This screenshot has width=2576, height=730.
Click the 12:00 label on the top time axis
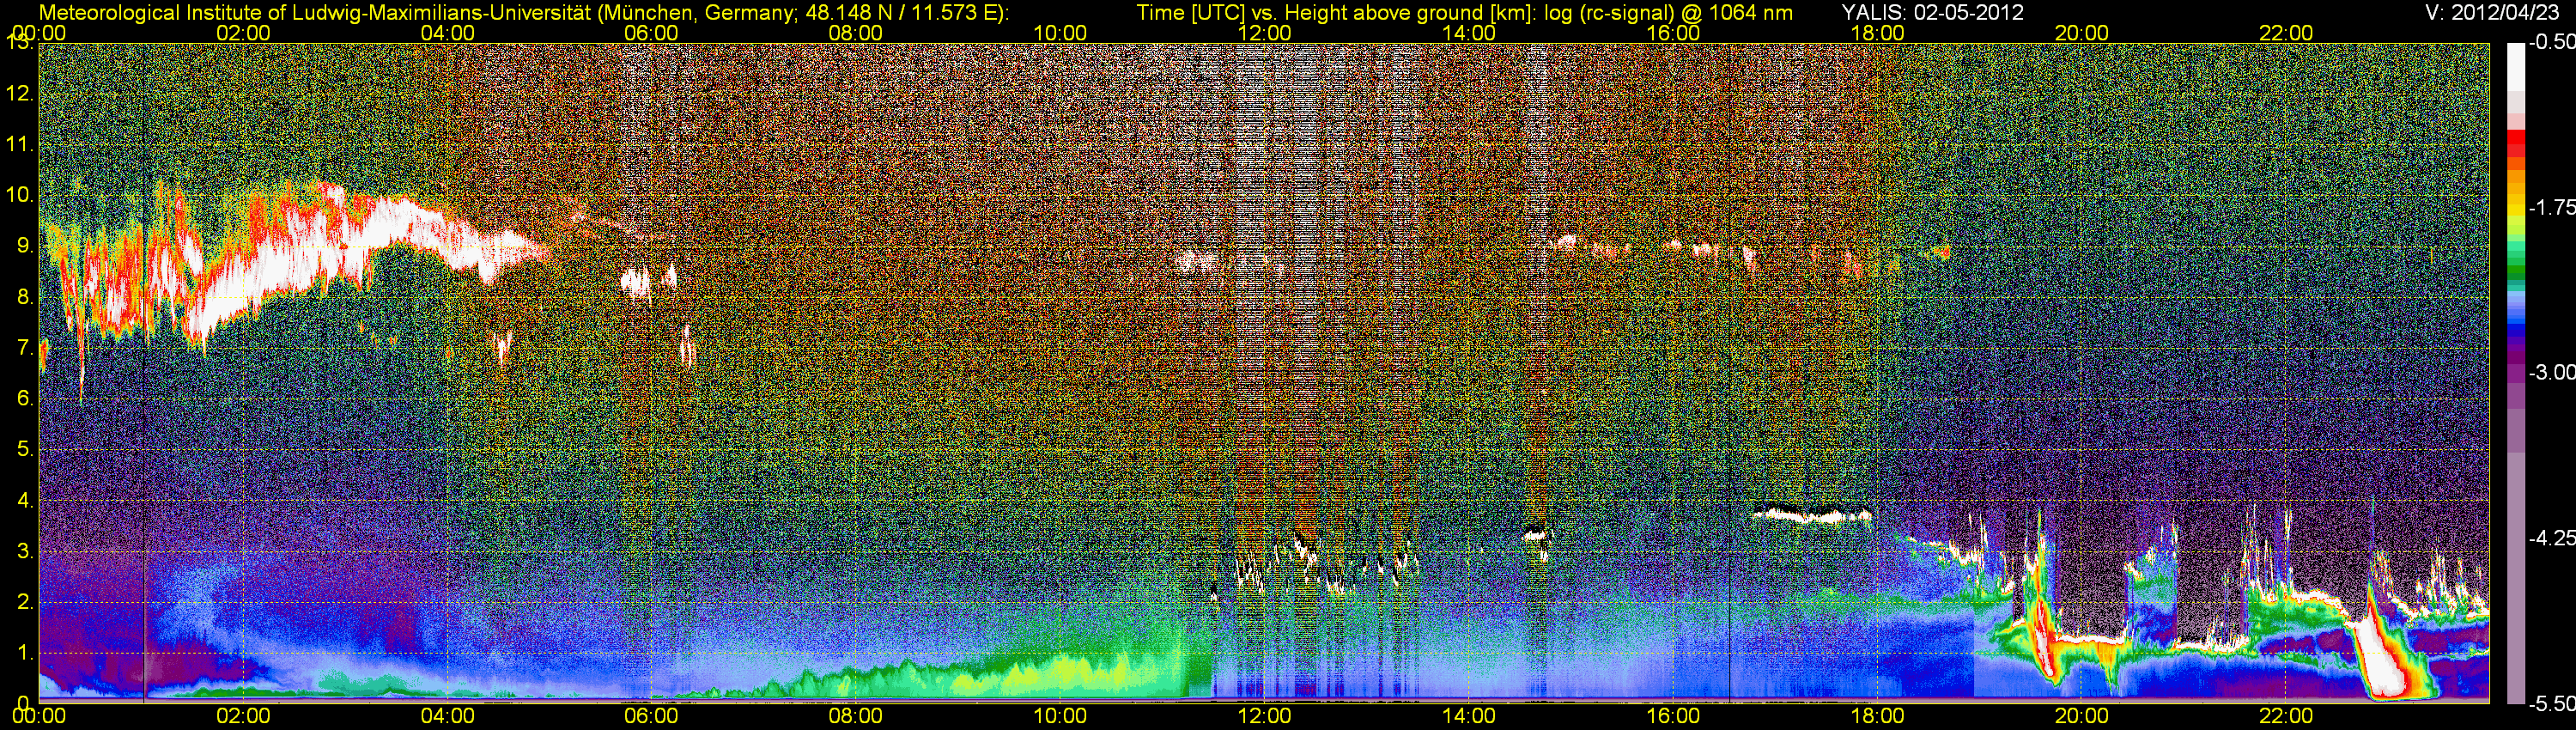pyautogui.click(x=1264, y=33)
